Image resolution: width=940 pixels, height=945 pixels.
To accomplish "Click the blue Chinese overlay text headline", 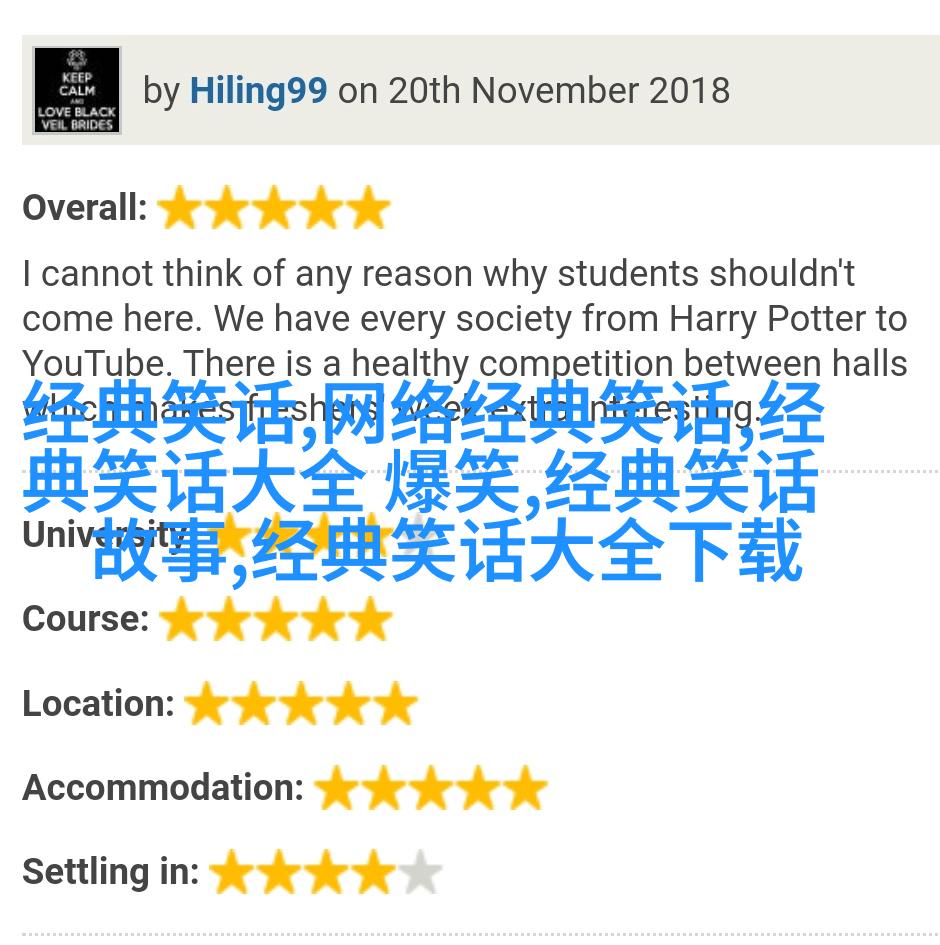I will click(x=423, y=480).
